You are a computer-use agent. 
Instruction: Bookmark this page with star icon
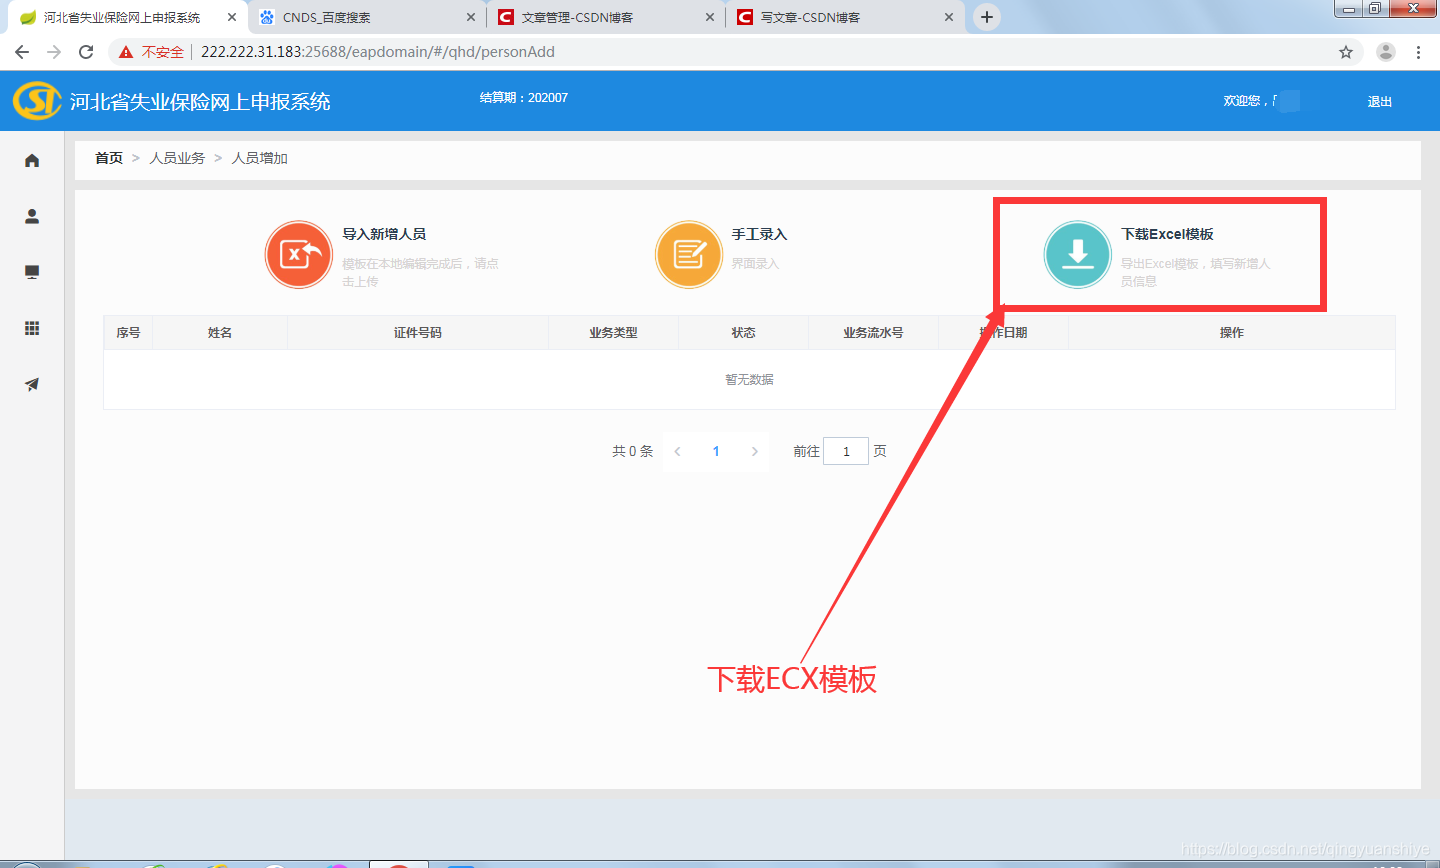(1346, 52)
